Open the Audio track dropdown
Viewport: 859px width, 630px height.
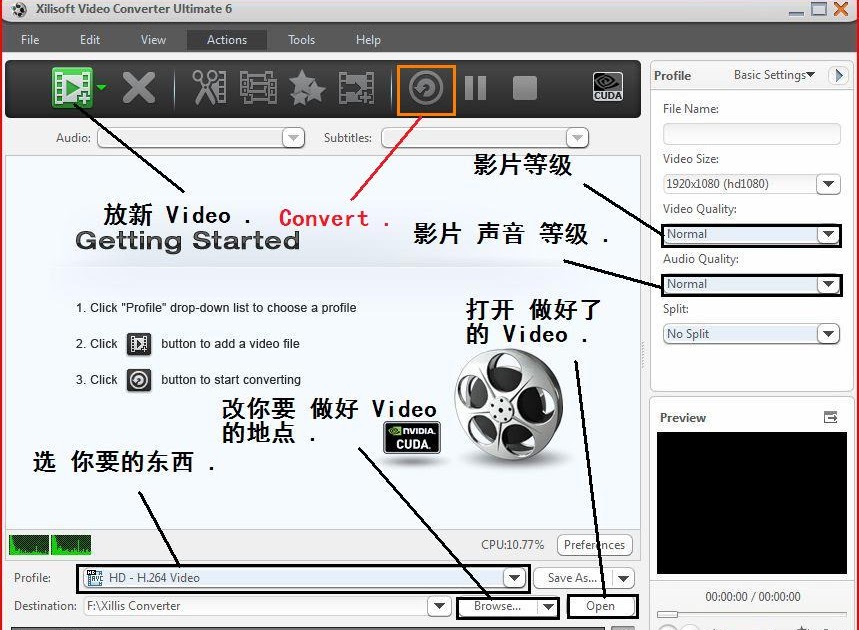click(292, 138)
